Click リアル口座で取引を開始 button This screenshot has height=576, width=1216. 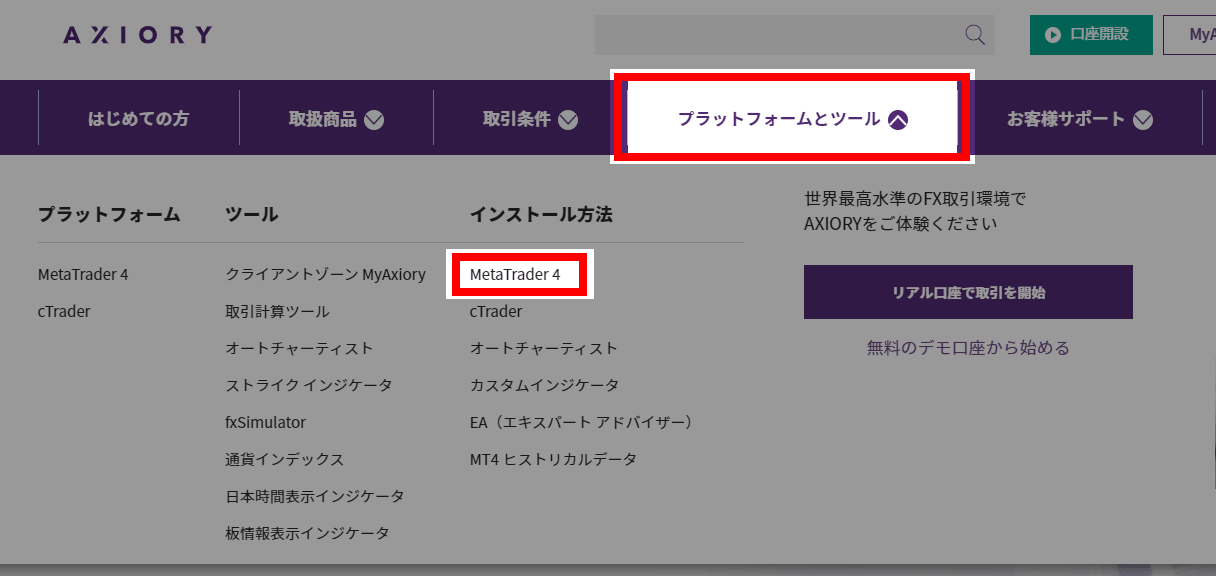pos(968,292)
